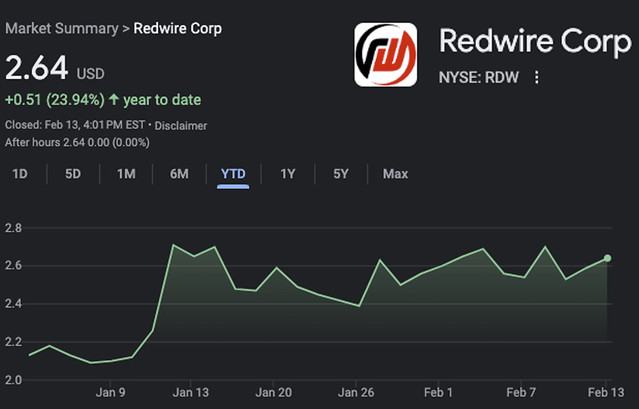The height and width of the screenshot is (409, 639).
Task: Click the 2.4 y-axis value
Action: pos(13,304)
